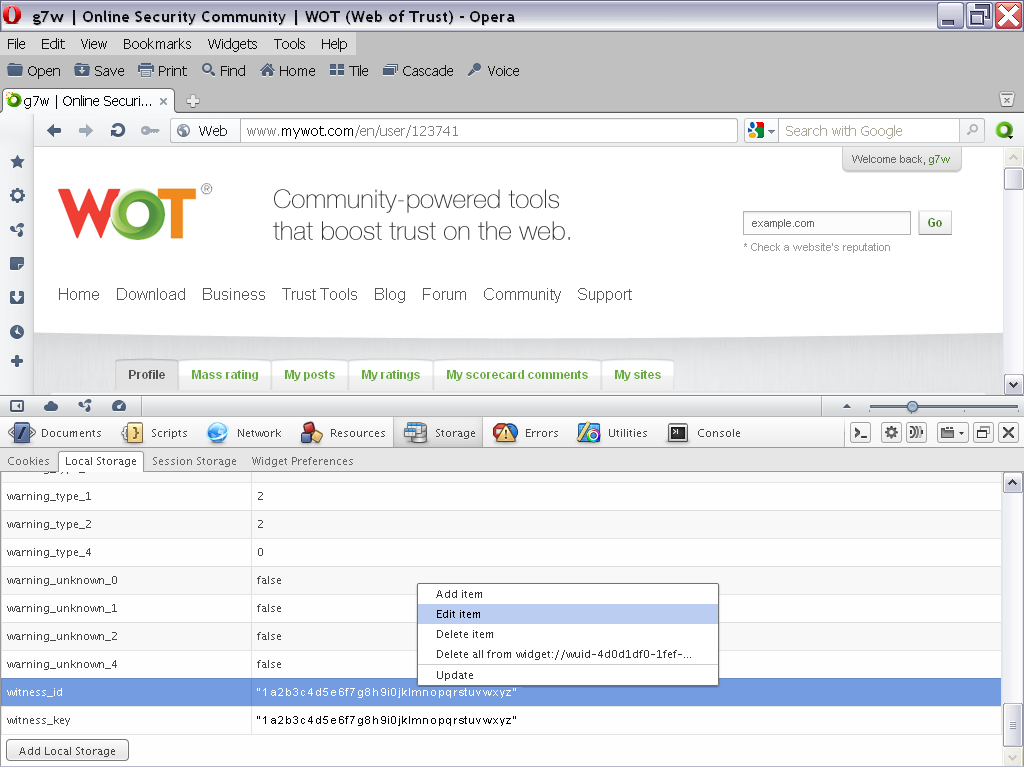
Task: Tile the windows
Action: coord(349,71)
